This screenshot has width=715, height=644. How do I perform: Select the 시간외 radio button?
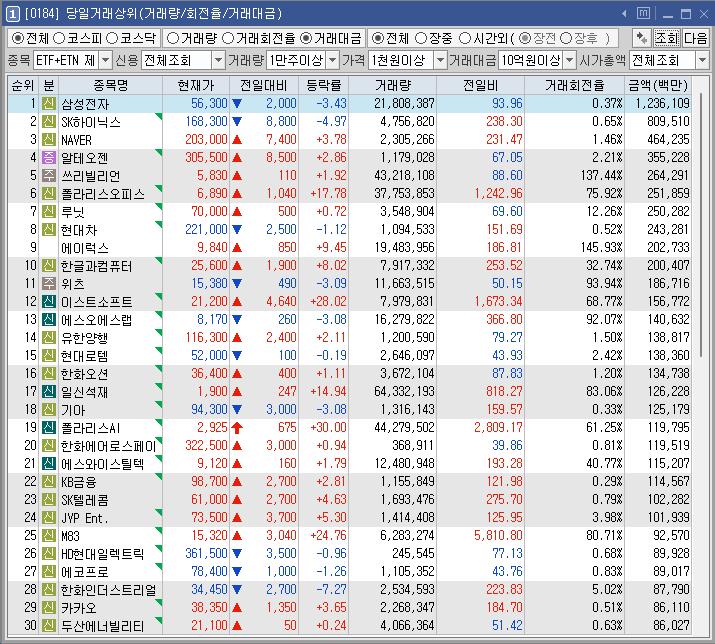[x=465, y=38]
